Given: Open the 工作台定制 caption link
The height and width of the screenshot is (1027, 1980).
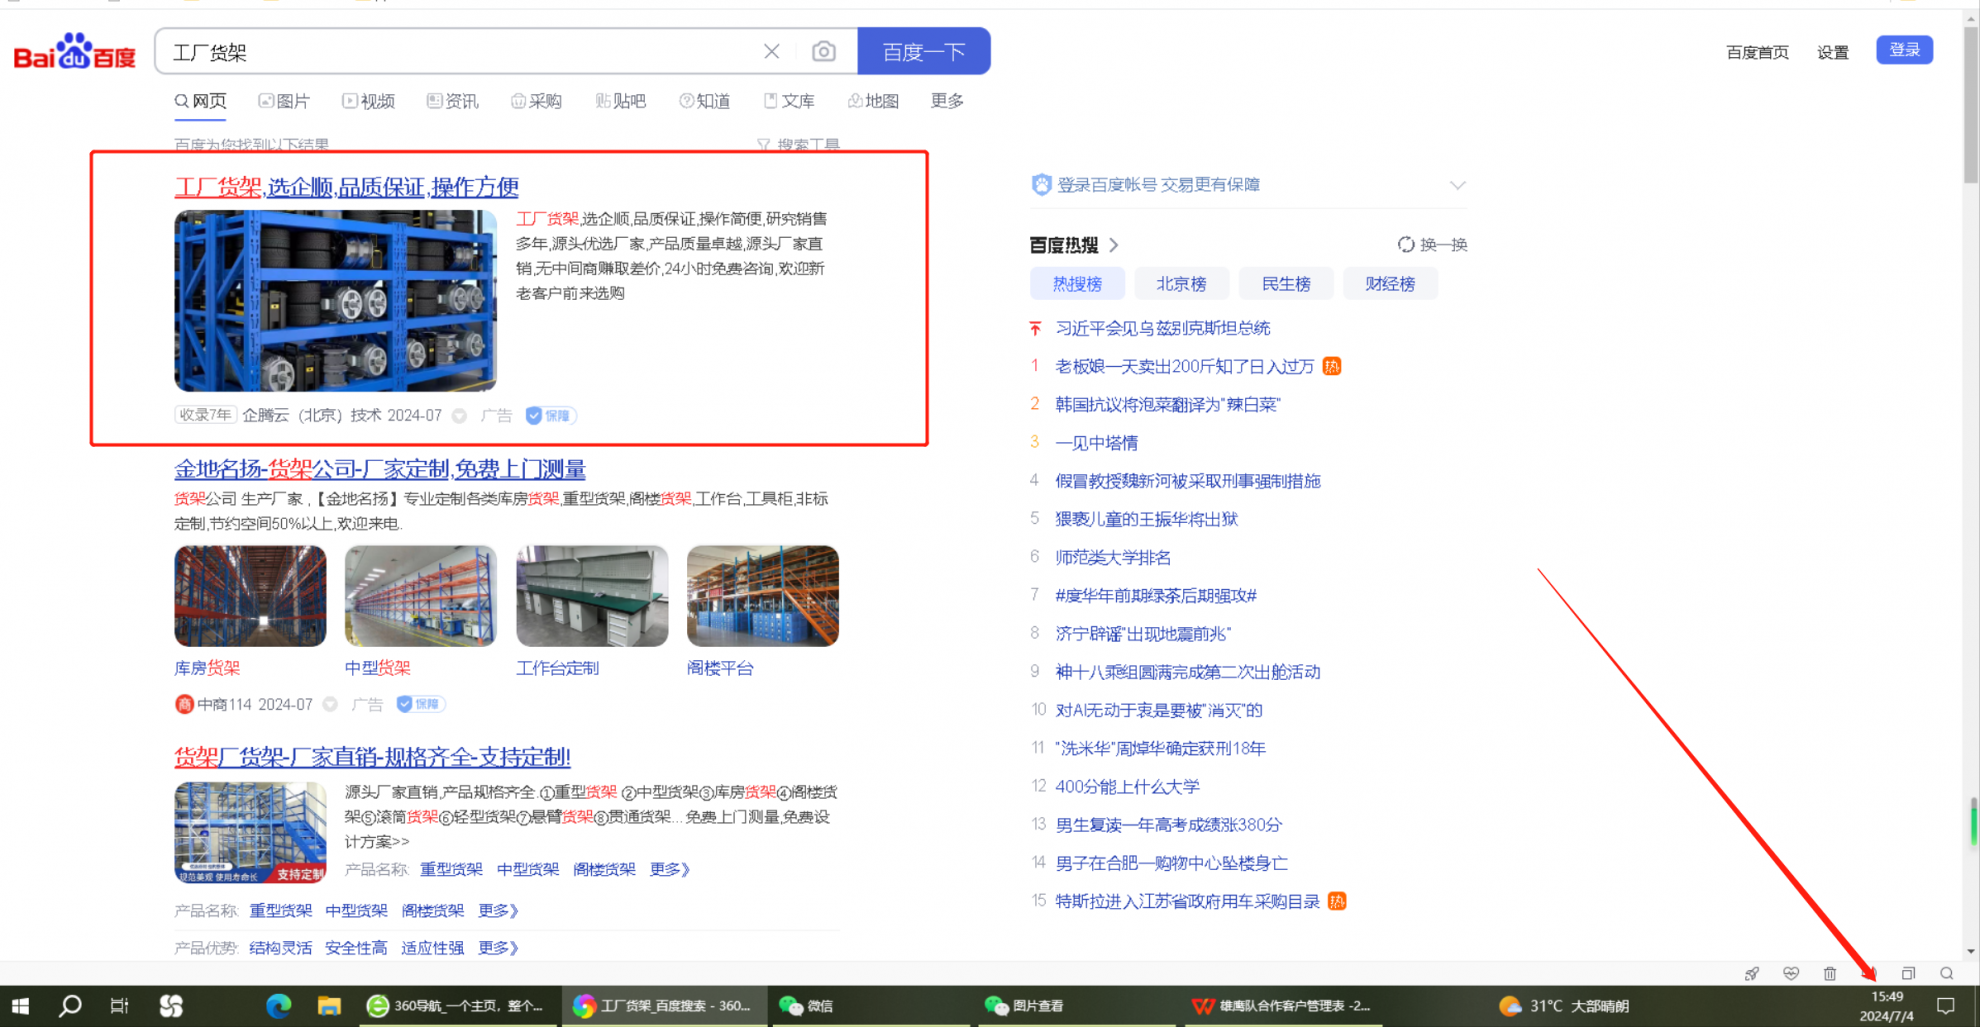Looking at the screenshot, I should pos(557,668).
